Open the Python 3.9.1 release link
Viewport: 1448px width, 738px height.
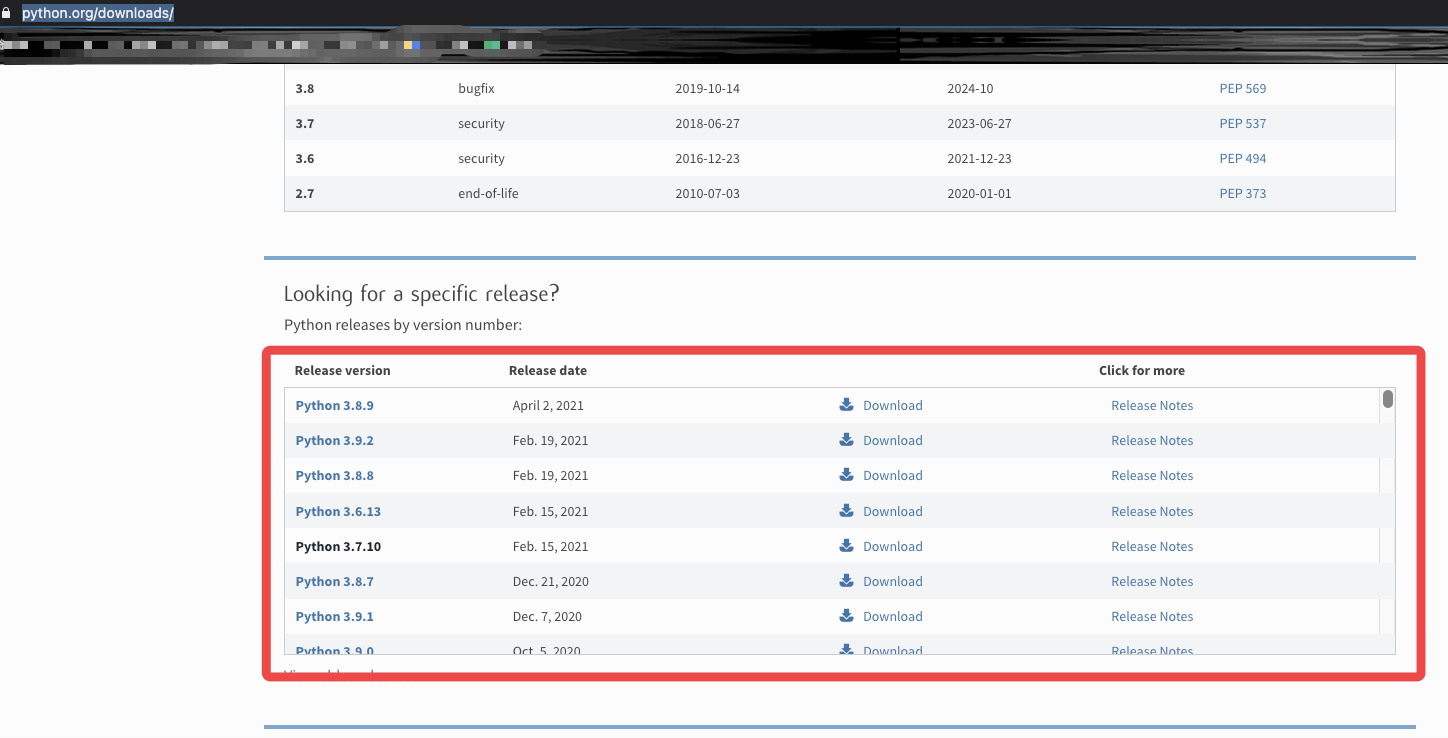(x=334, y=616)
